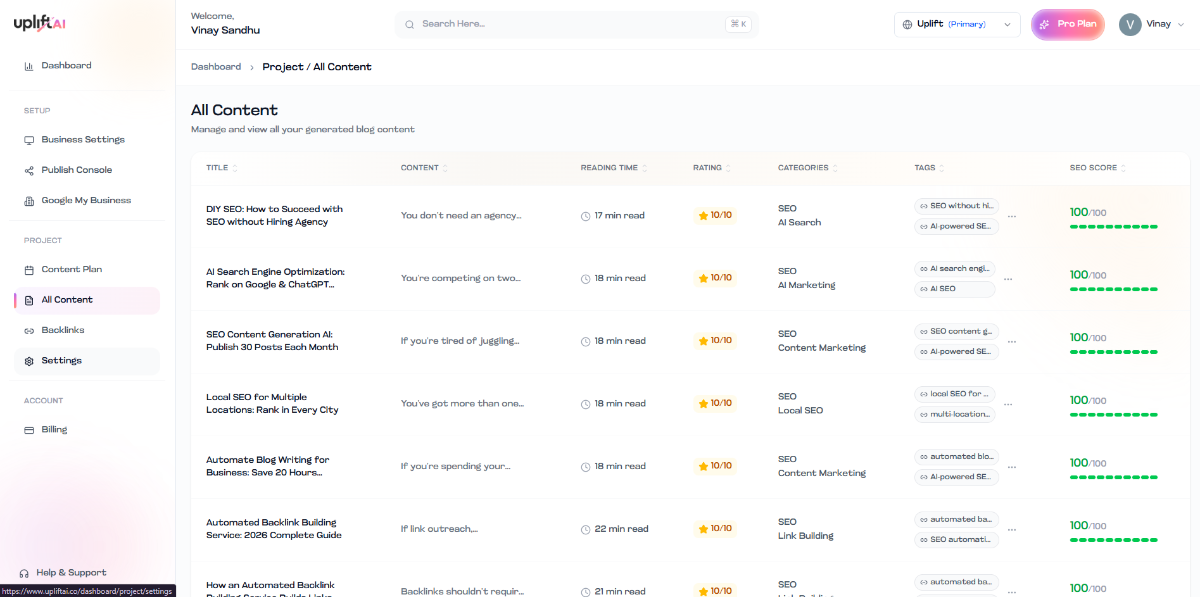Click '17 min read' clock entry
The image size is (1200, 597).
click(613, 216)
